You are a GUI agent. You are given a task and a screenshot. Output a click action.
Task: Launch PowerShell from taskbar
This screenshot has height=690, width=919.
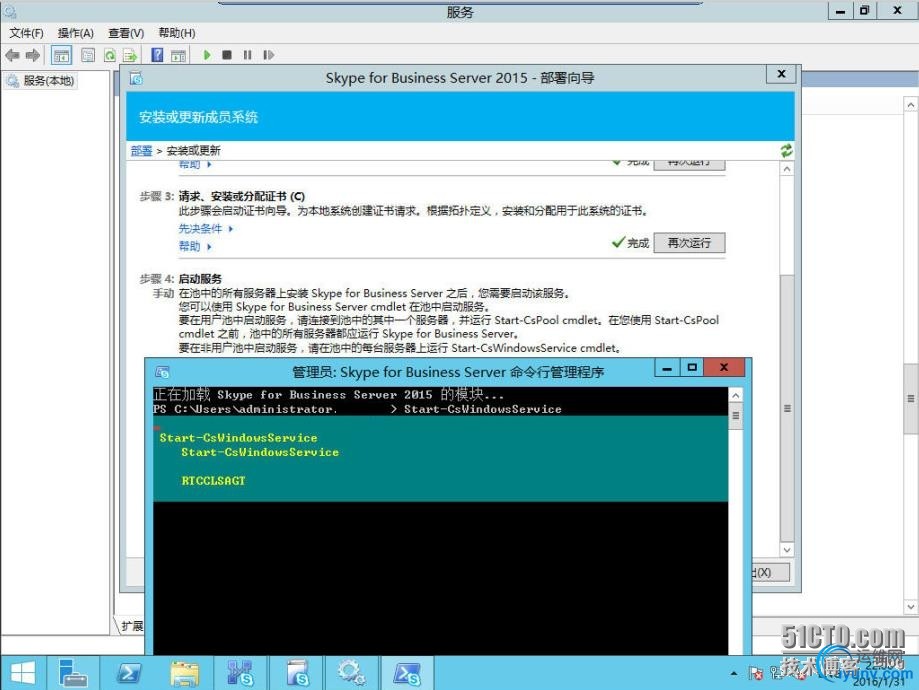[128, 673]
